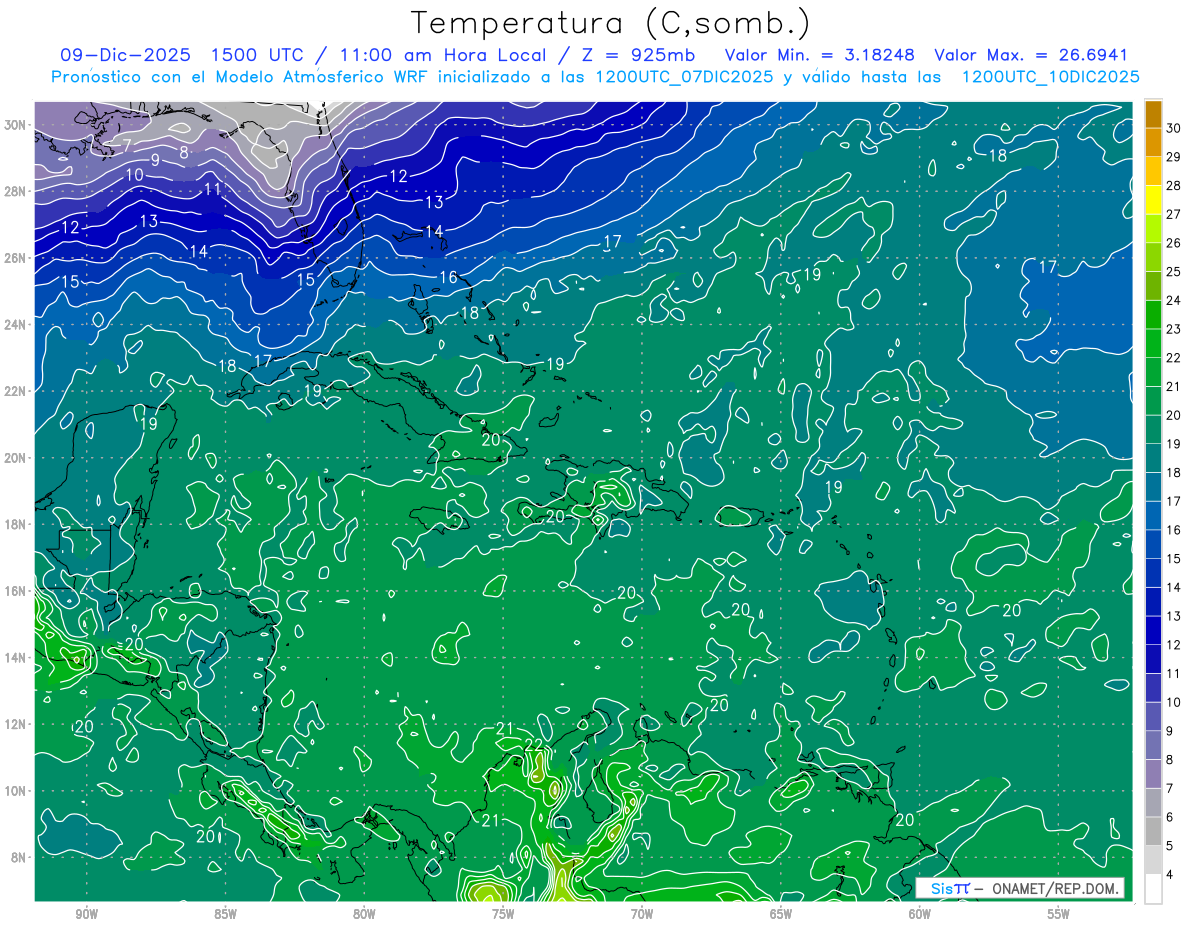1200x927 pixels.
Task: Click the 85W longitude axis label
Action: point(226,914)
